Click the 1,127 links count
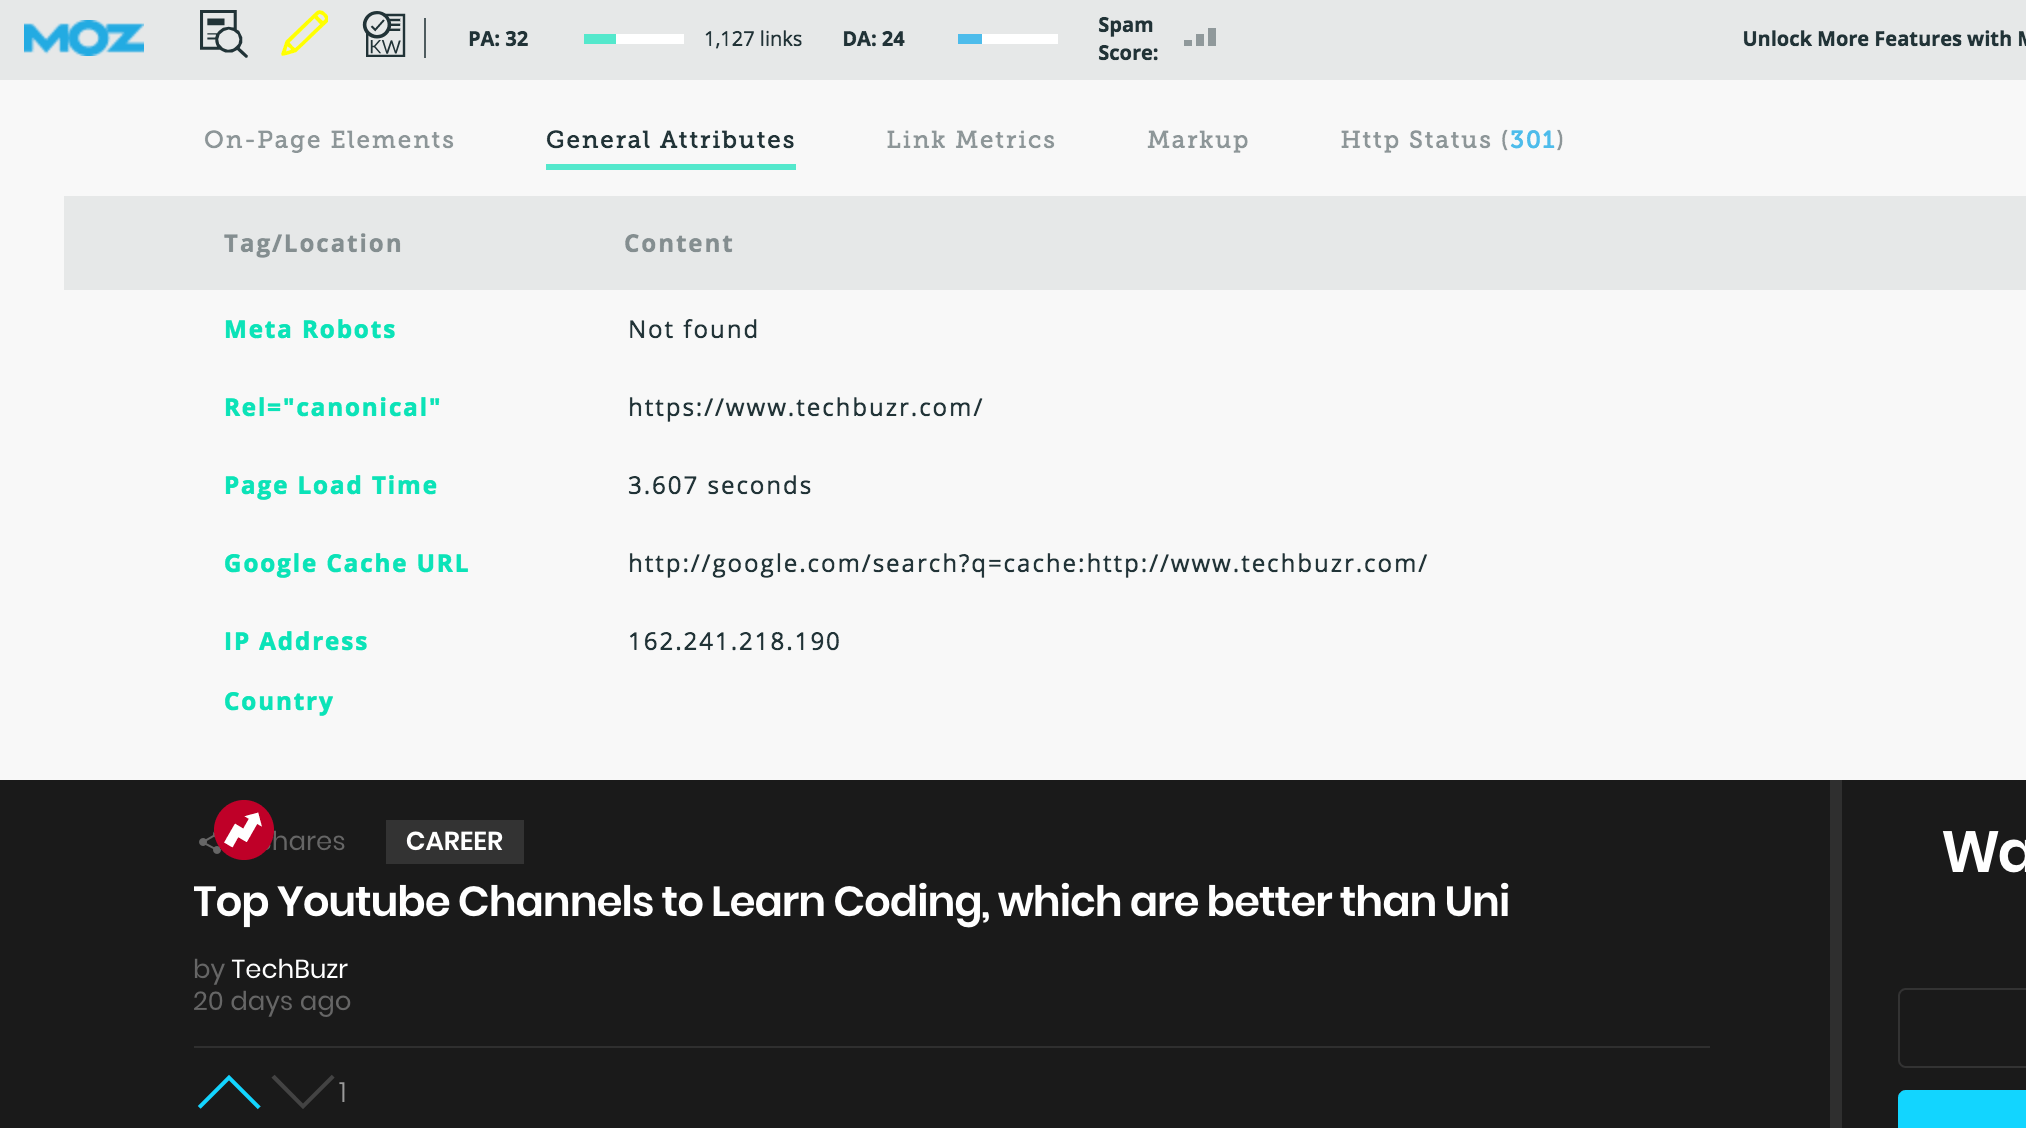The width and height of the screenshot is (2026, 1128). click(752, 39)
